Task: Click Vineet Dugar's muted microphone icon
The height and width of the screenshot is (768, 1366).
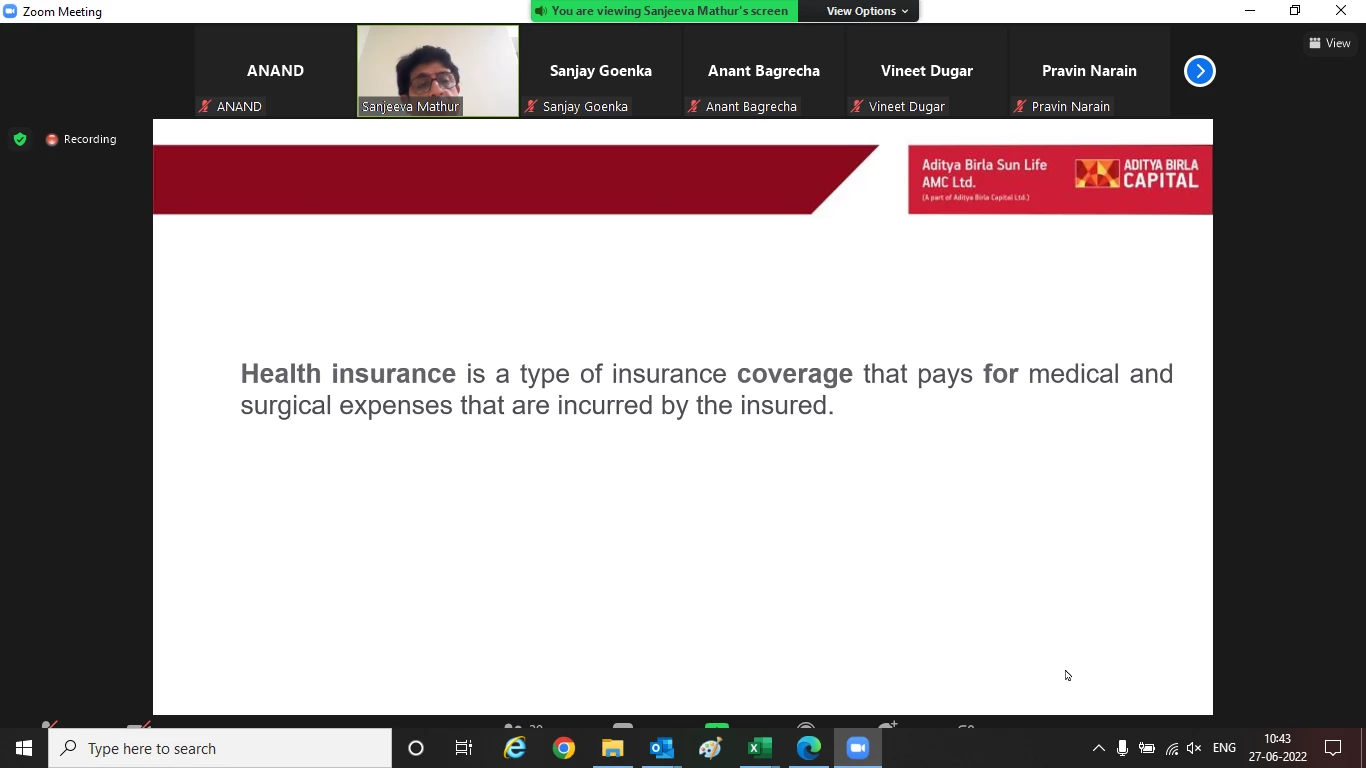Action: click(858, 106)
